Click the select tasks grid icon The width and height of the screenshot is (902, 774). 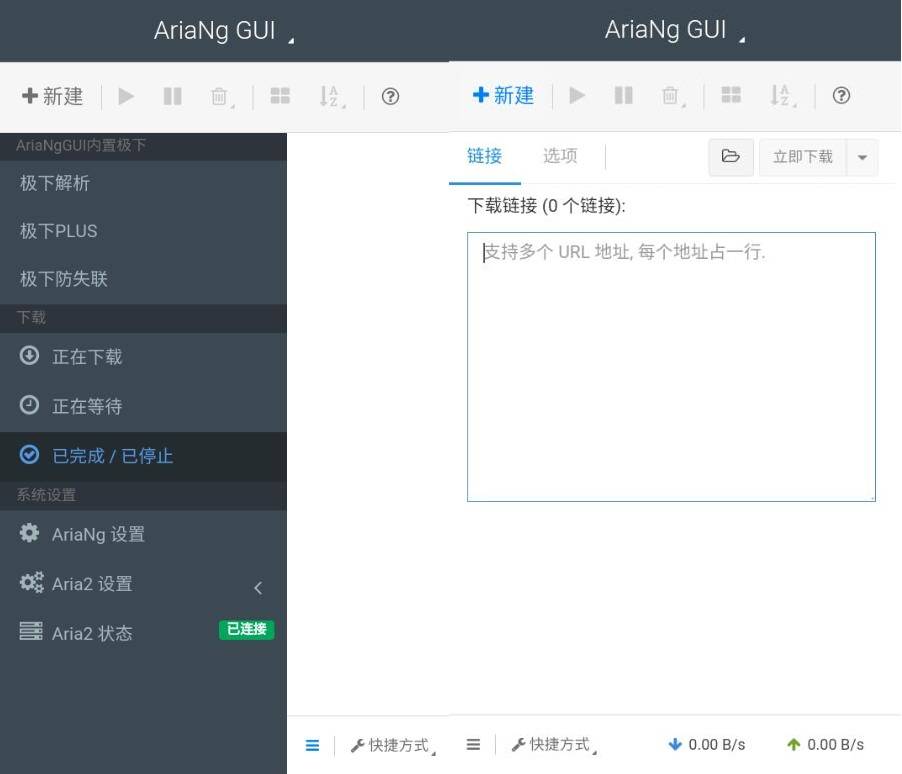pyautogui.click(x=731, y=95)
